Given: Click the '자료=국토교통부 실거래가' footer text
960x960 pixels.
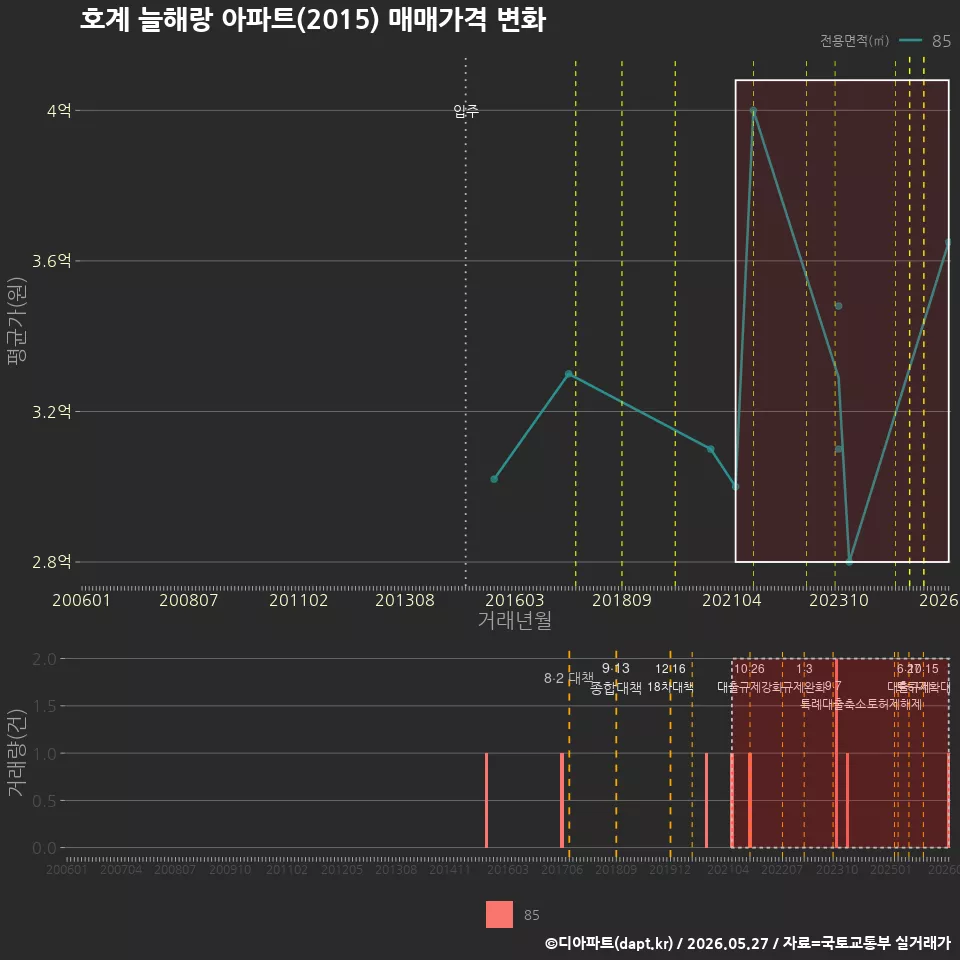Looking at the screenshot, I should pyautogui.click(x=867, y=943).
